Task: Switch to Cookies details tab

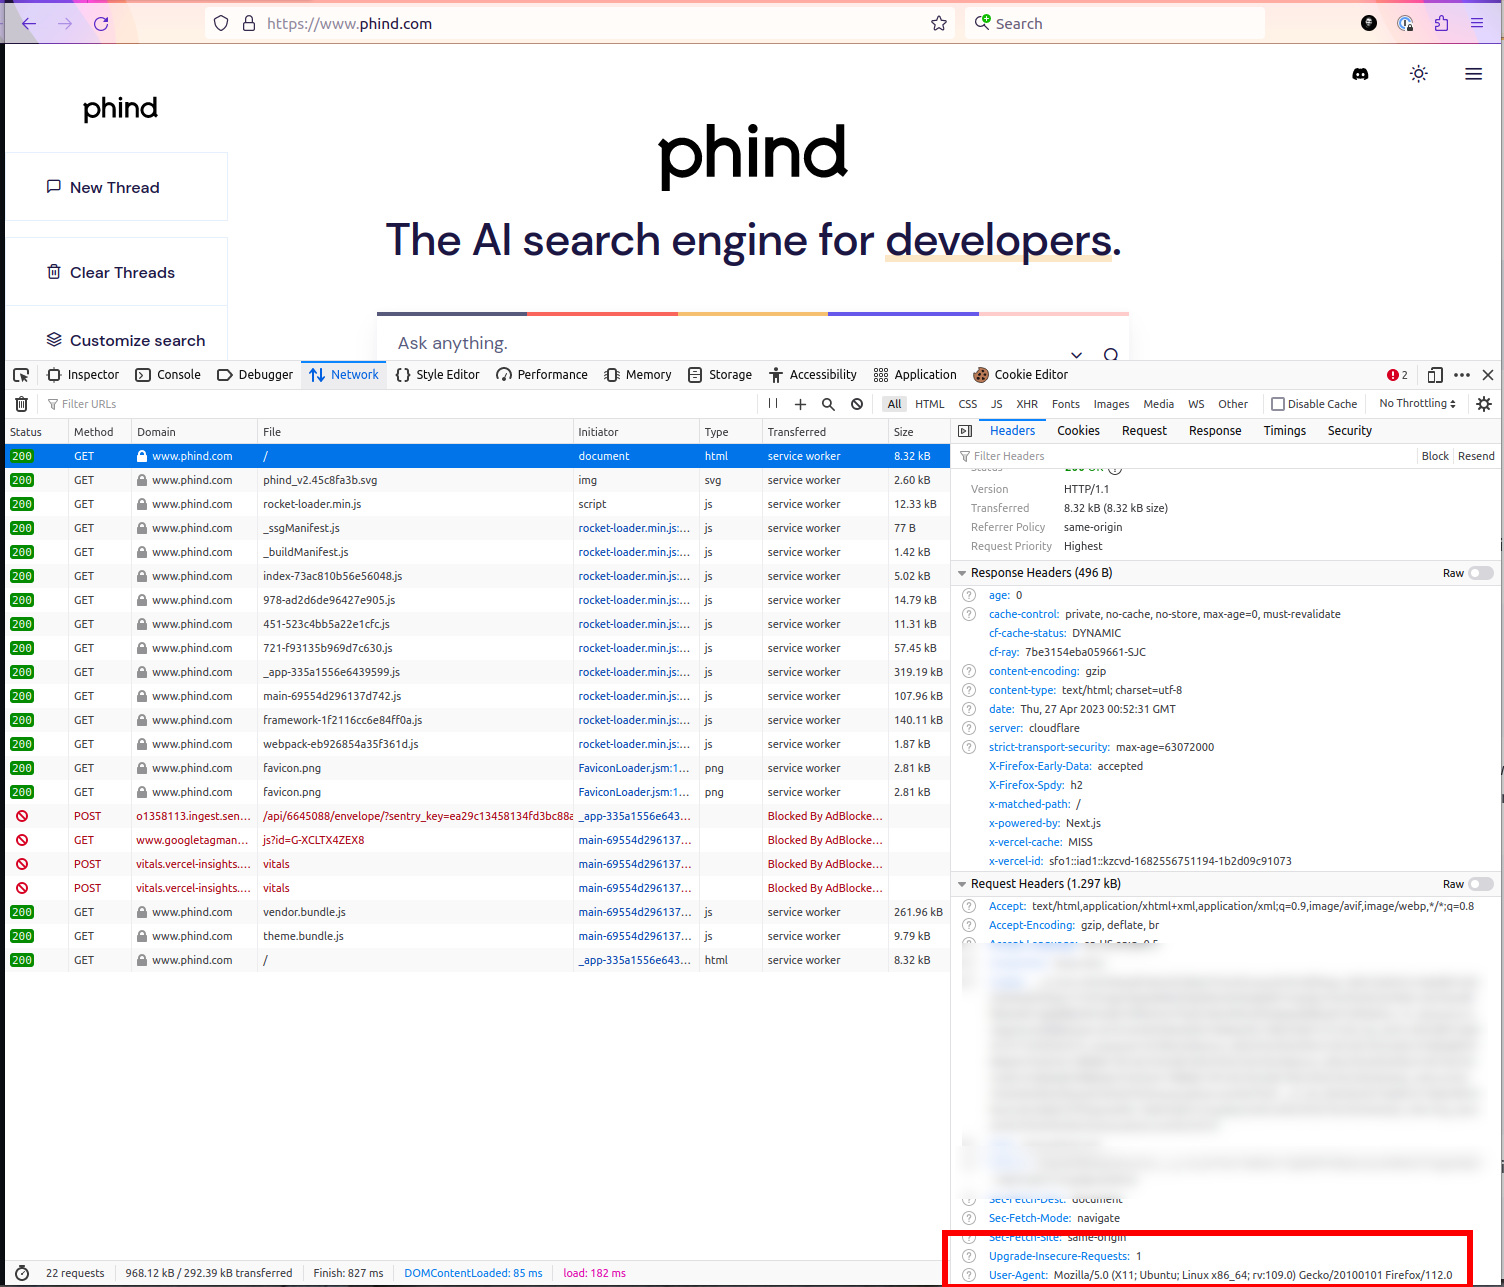Action: point(1078,431)
